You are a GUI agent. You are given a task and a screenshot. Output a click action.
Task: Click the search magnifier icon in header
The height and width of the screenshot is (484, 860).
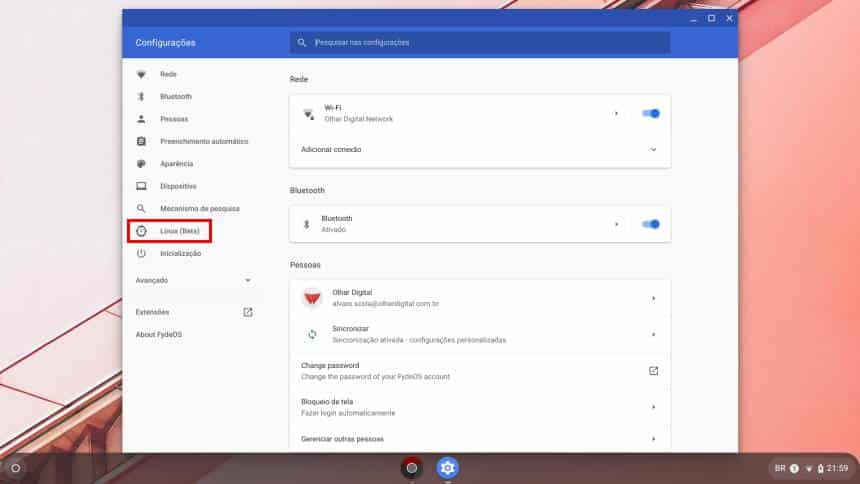click(302, 43)
